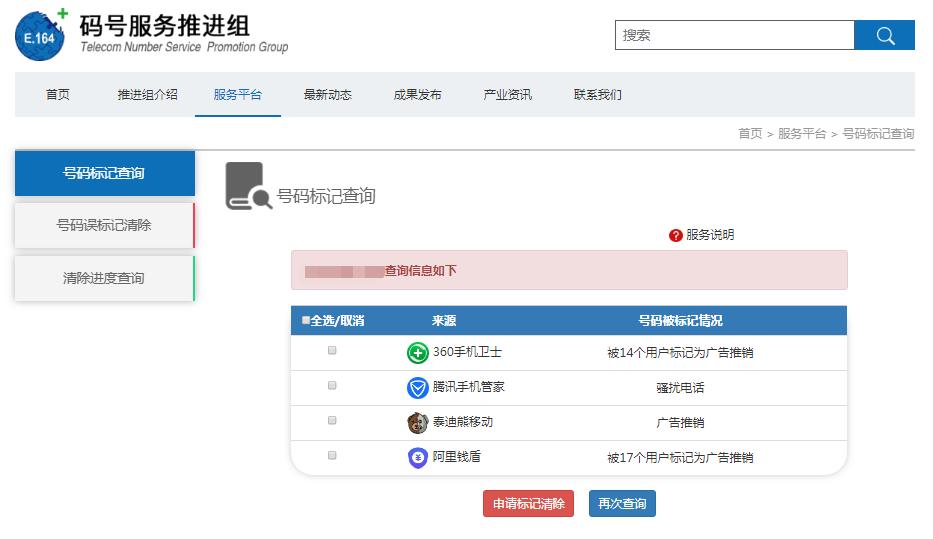
Task: Click the blue 再次查询 button
Action: (622, 504)
